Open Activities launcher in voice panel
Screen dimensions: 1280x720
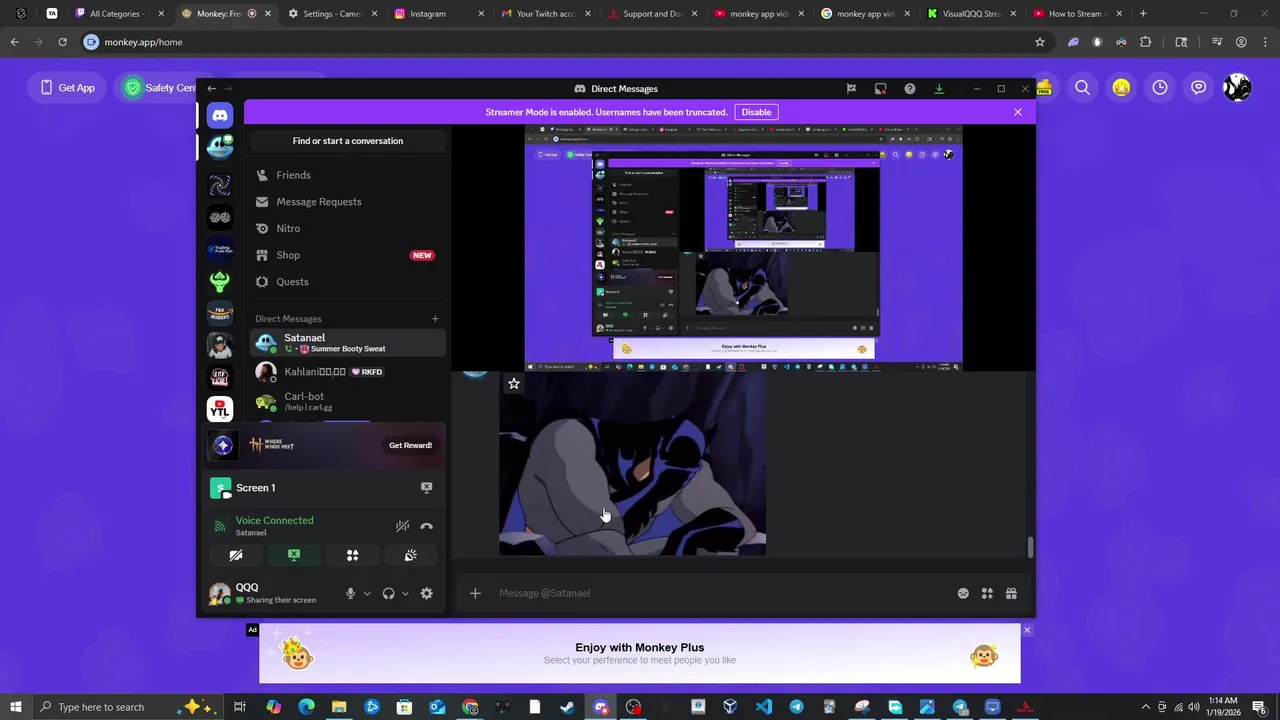coord(352,555)
